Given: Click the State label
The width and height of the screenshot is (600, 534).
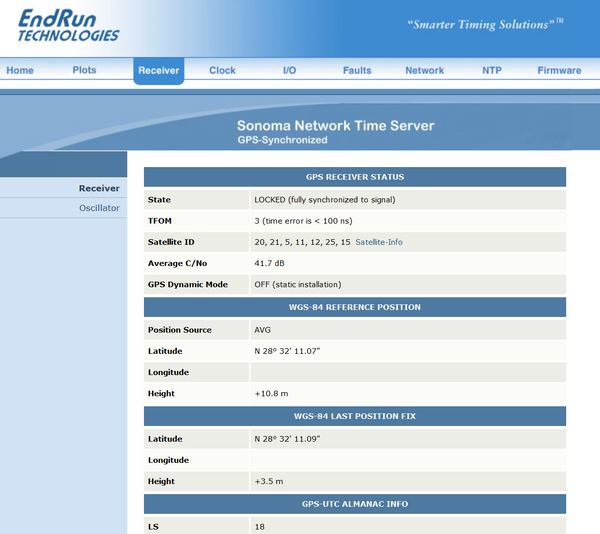Looking at the screenshot, I should tap(159, 200).
